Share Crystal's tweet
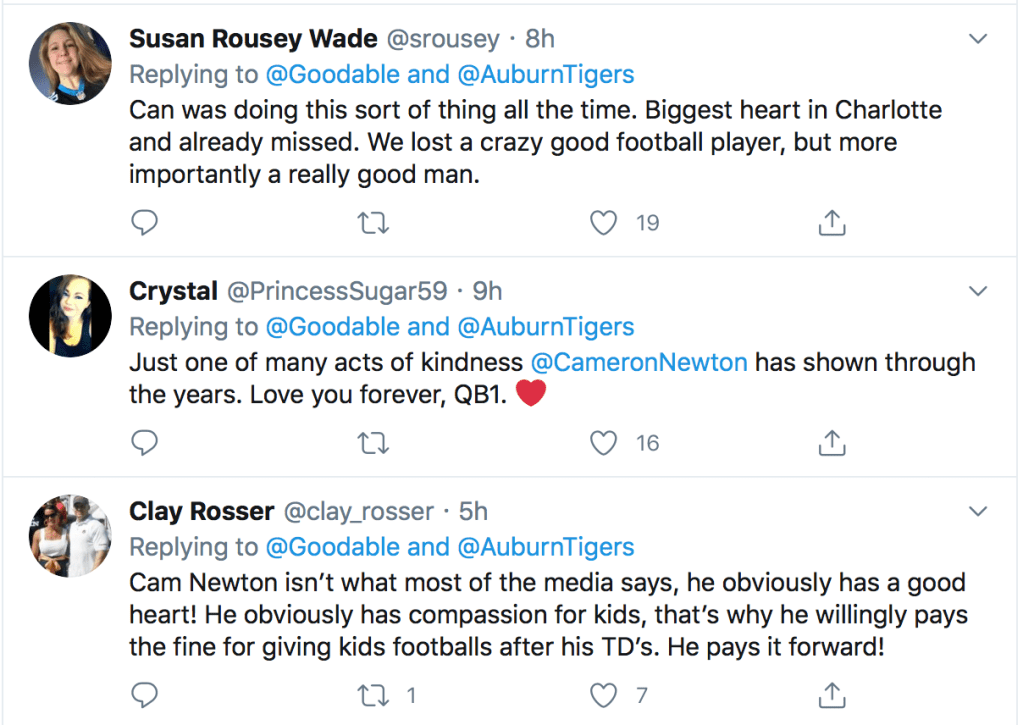 832,442
